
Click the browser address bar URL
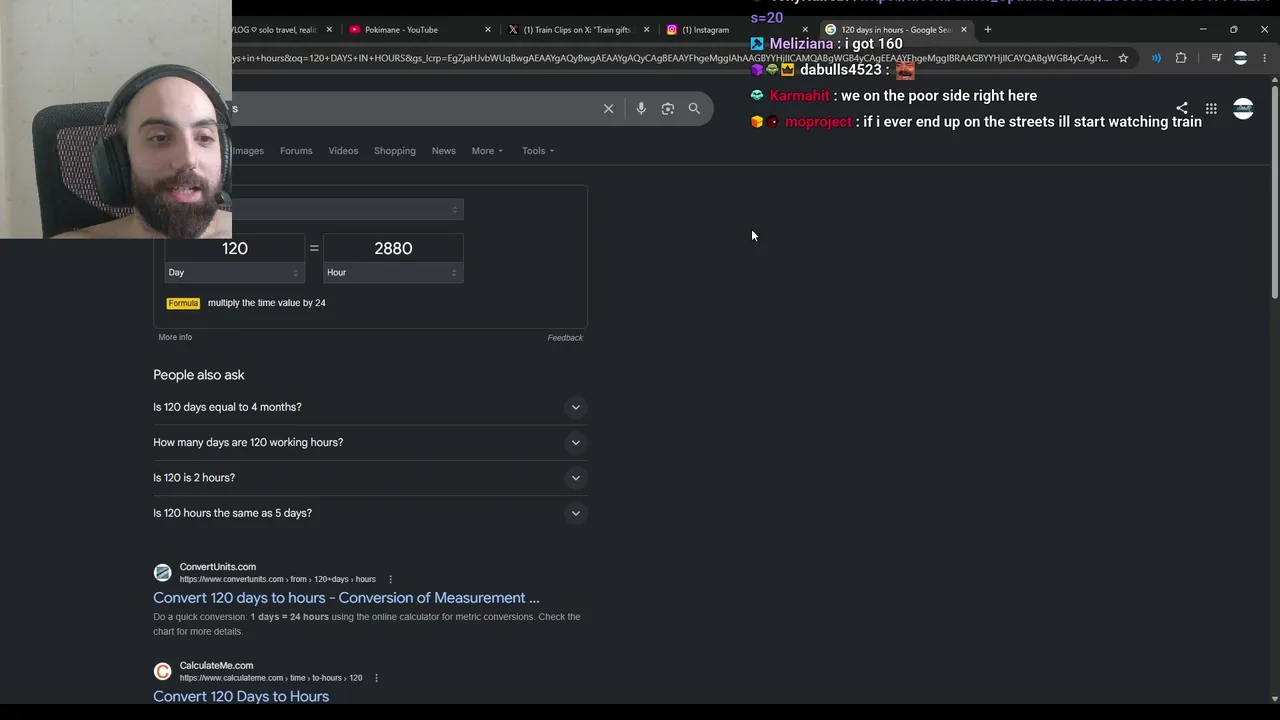670,58
